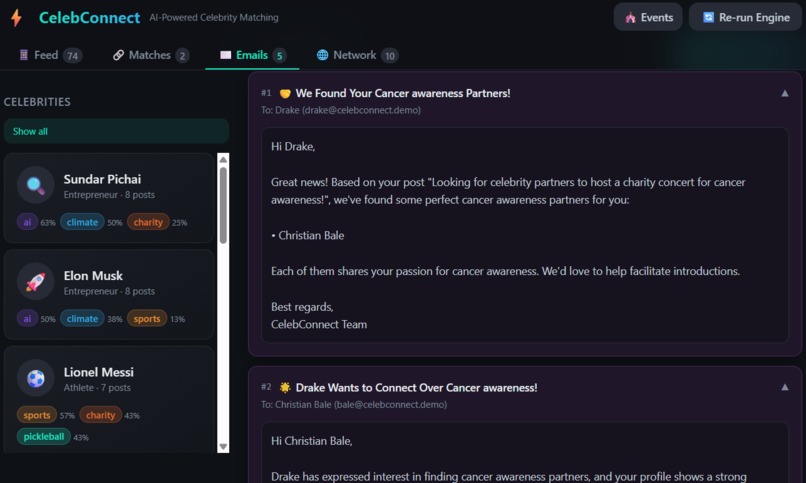
Task: Click the Network globe icon
Action: [322, 55]
